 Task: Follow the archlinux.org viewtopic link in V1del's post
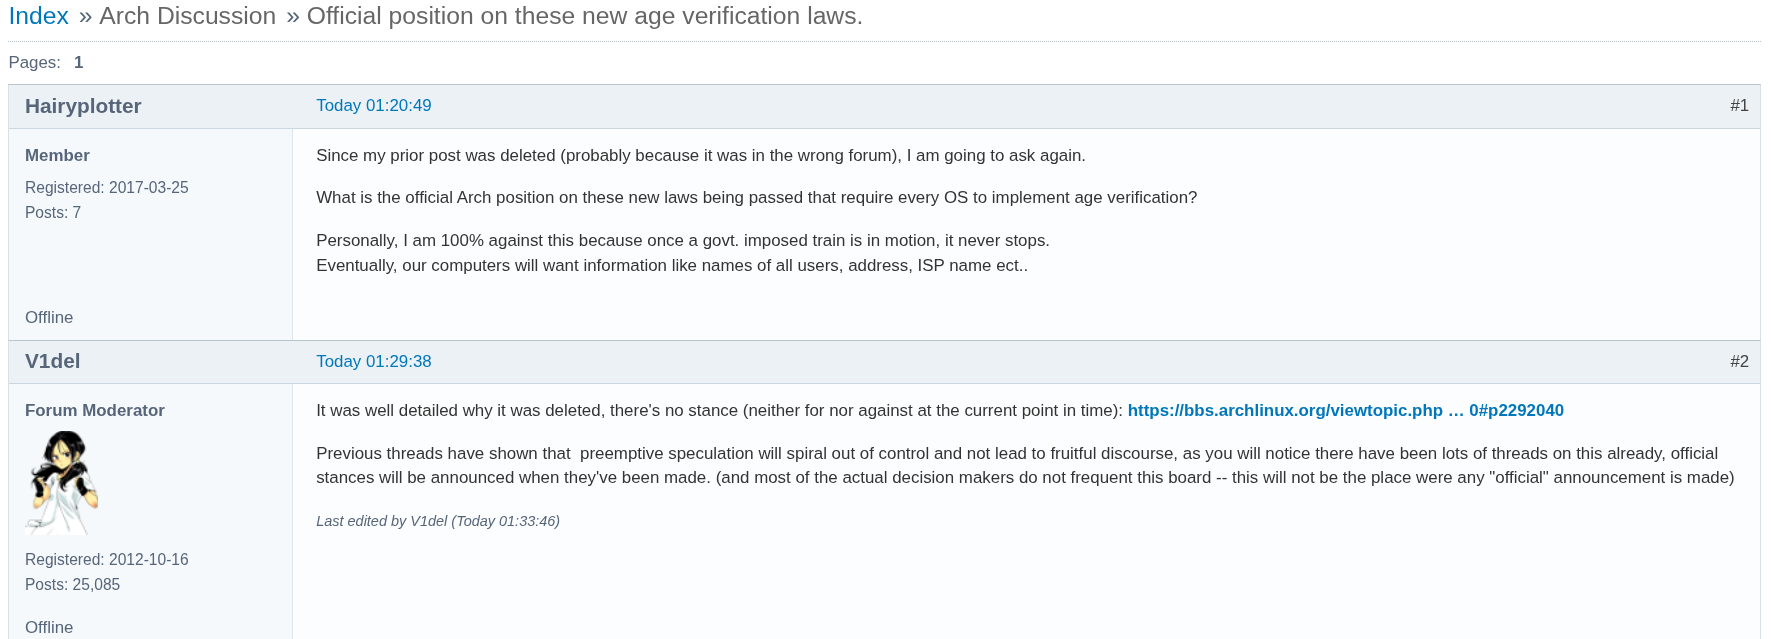(1346, 409)
